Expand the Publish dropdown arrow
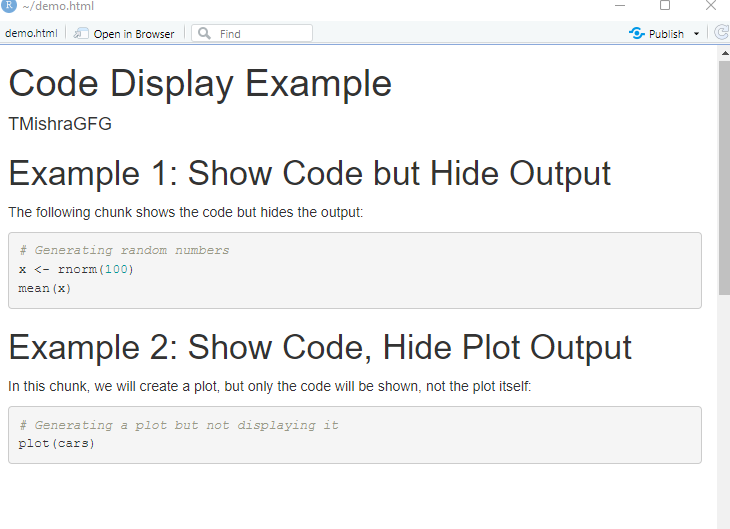This screenshot has width=730, height=529. pos(696,34)
